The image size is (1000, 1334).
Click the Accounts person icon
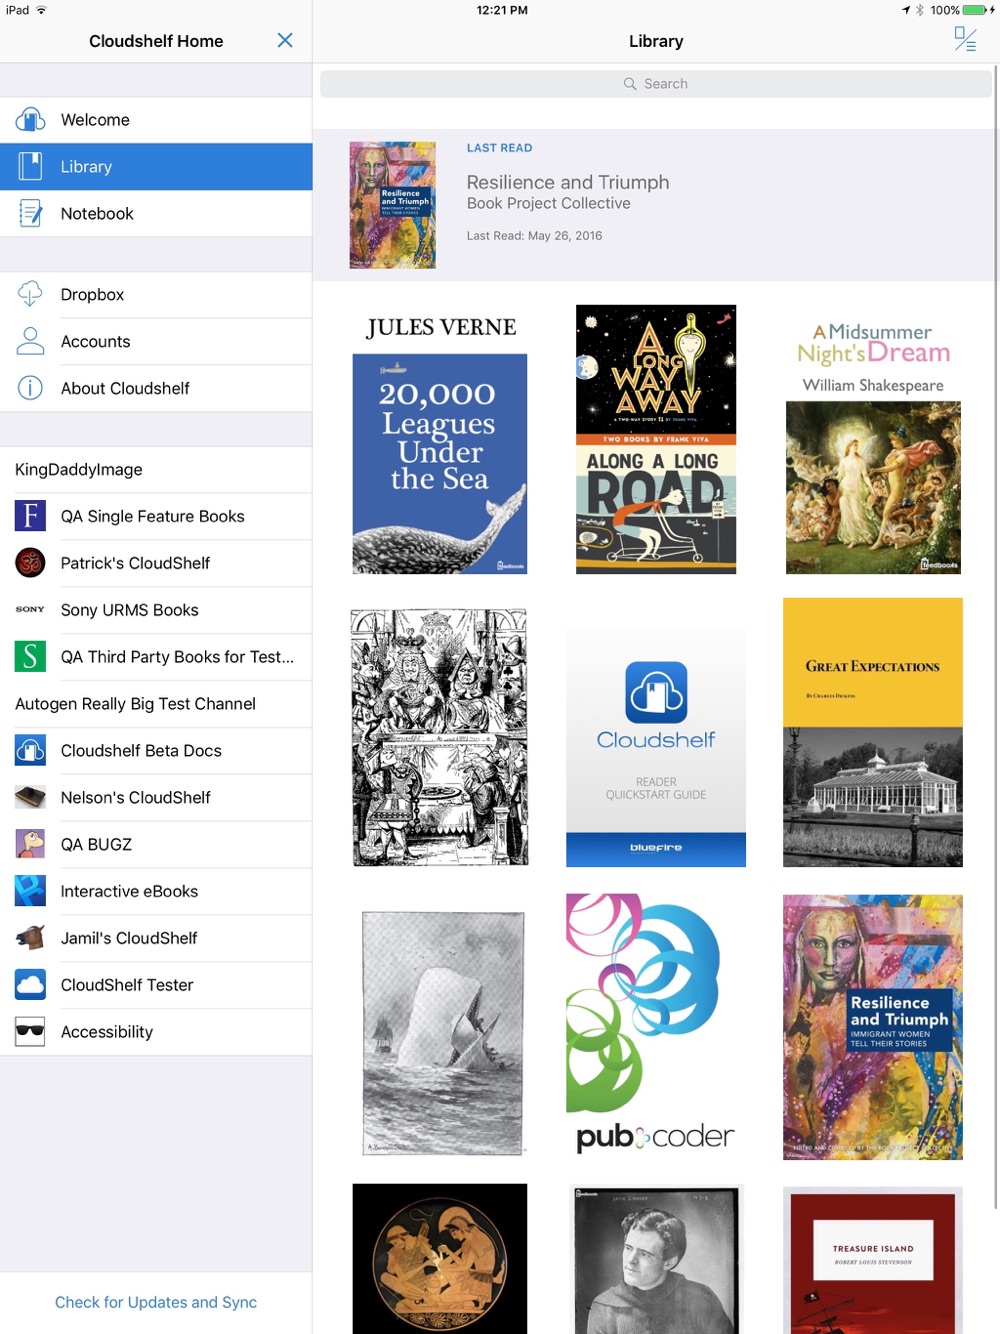(30, 341)
